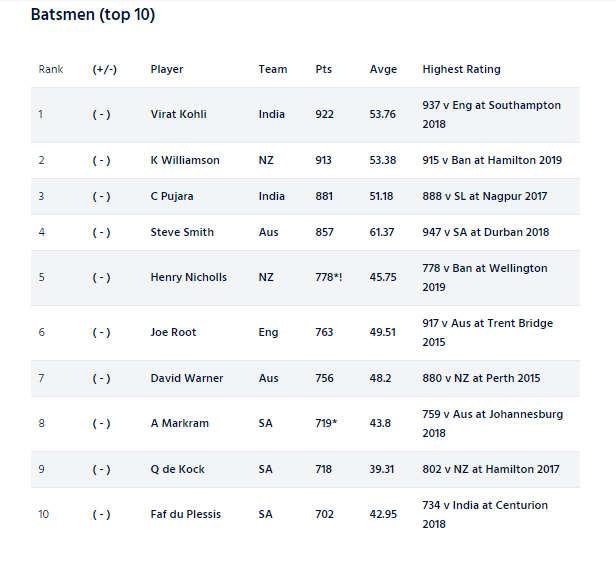Click Kohli's 922 points value
The width and height of the screenshot is (616, 565).
pos(324,114)
